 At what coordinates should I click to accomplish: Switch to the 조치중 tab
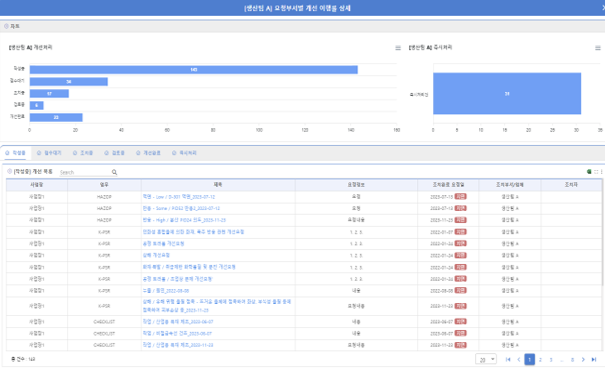pyautogui.click(x=83, y=153)
